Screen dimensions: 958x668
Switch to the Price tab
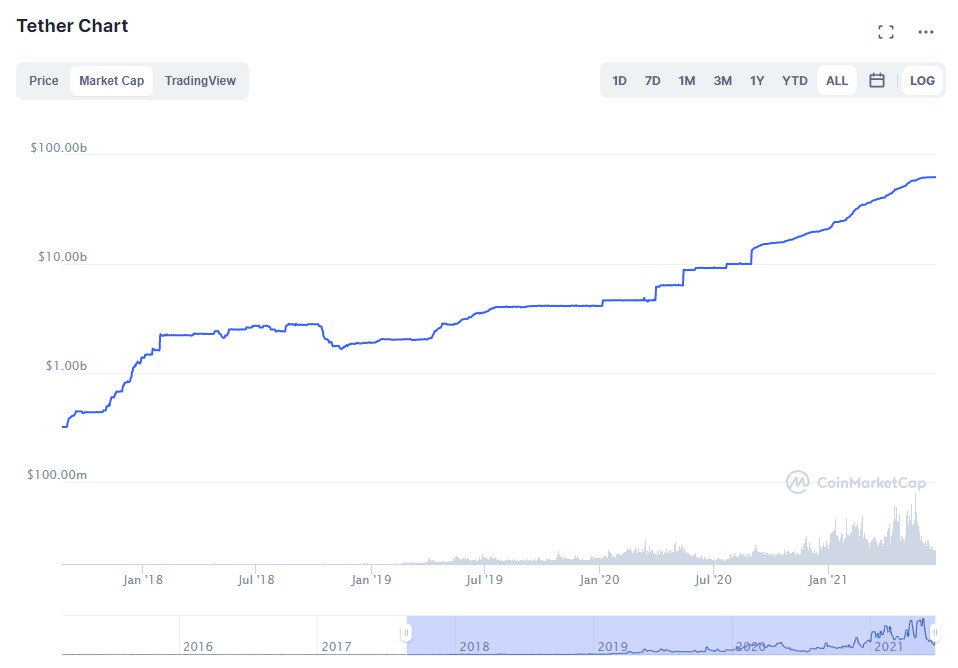44,81
